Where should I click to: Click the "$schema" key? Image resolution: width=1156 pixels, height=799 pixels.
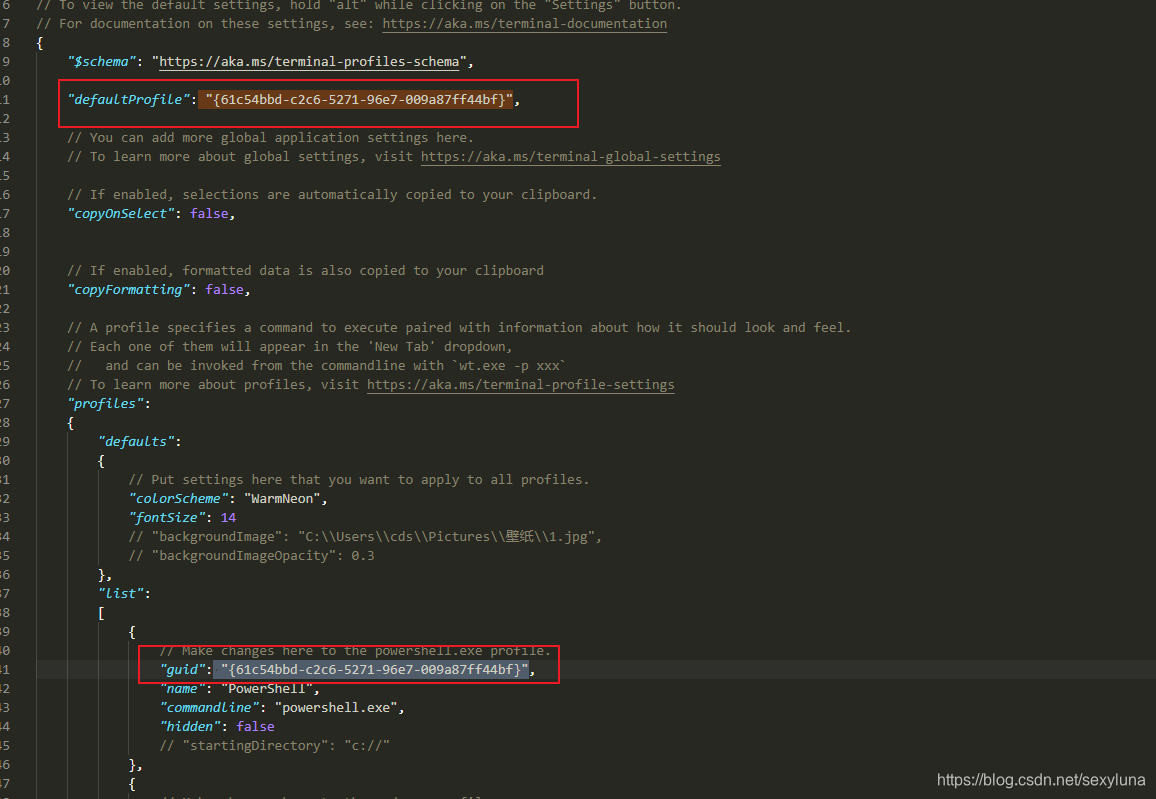click(102, 62)
